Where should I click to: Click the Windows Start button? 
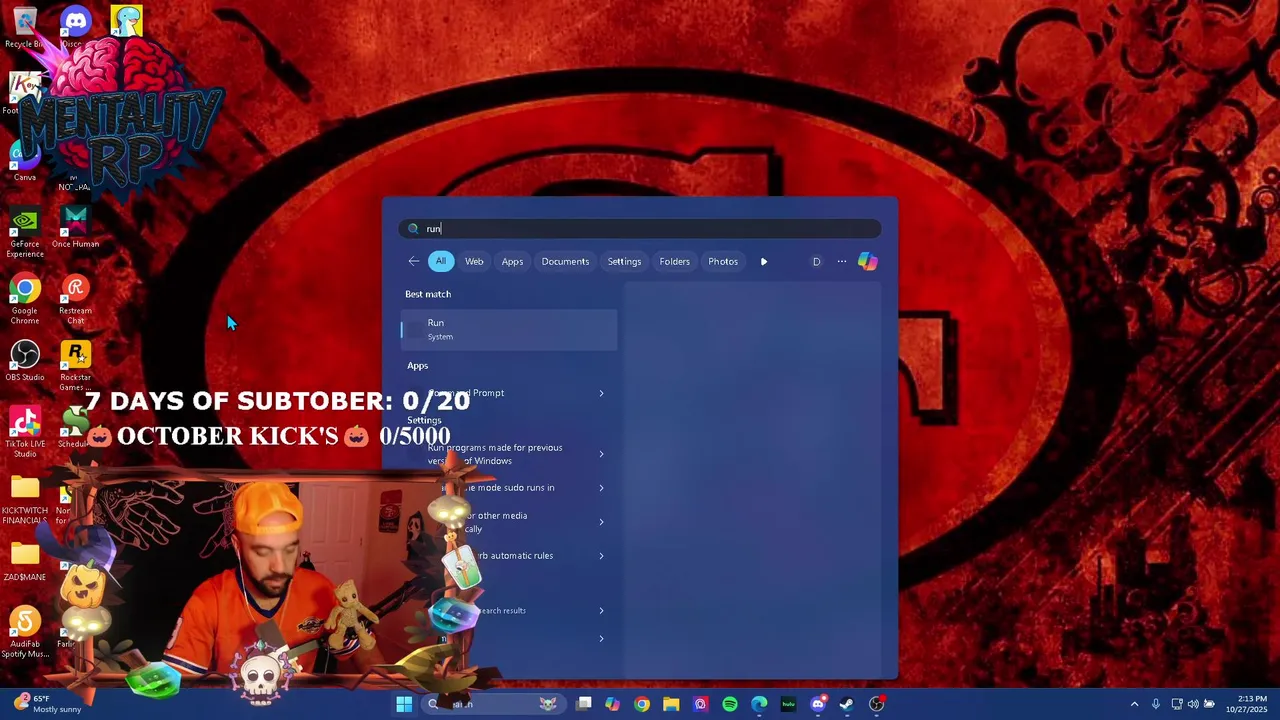pos(404,704)
